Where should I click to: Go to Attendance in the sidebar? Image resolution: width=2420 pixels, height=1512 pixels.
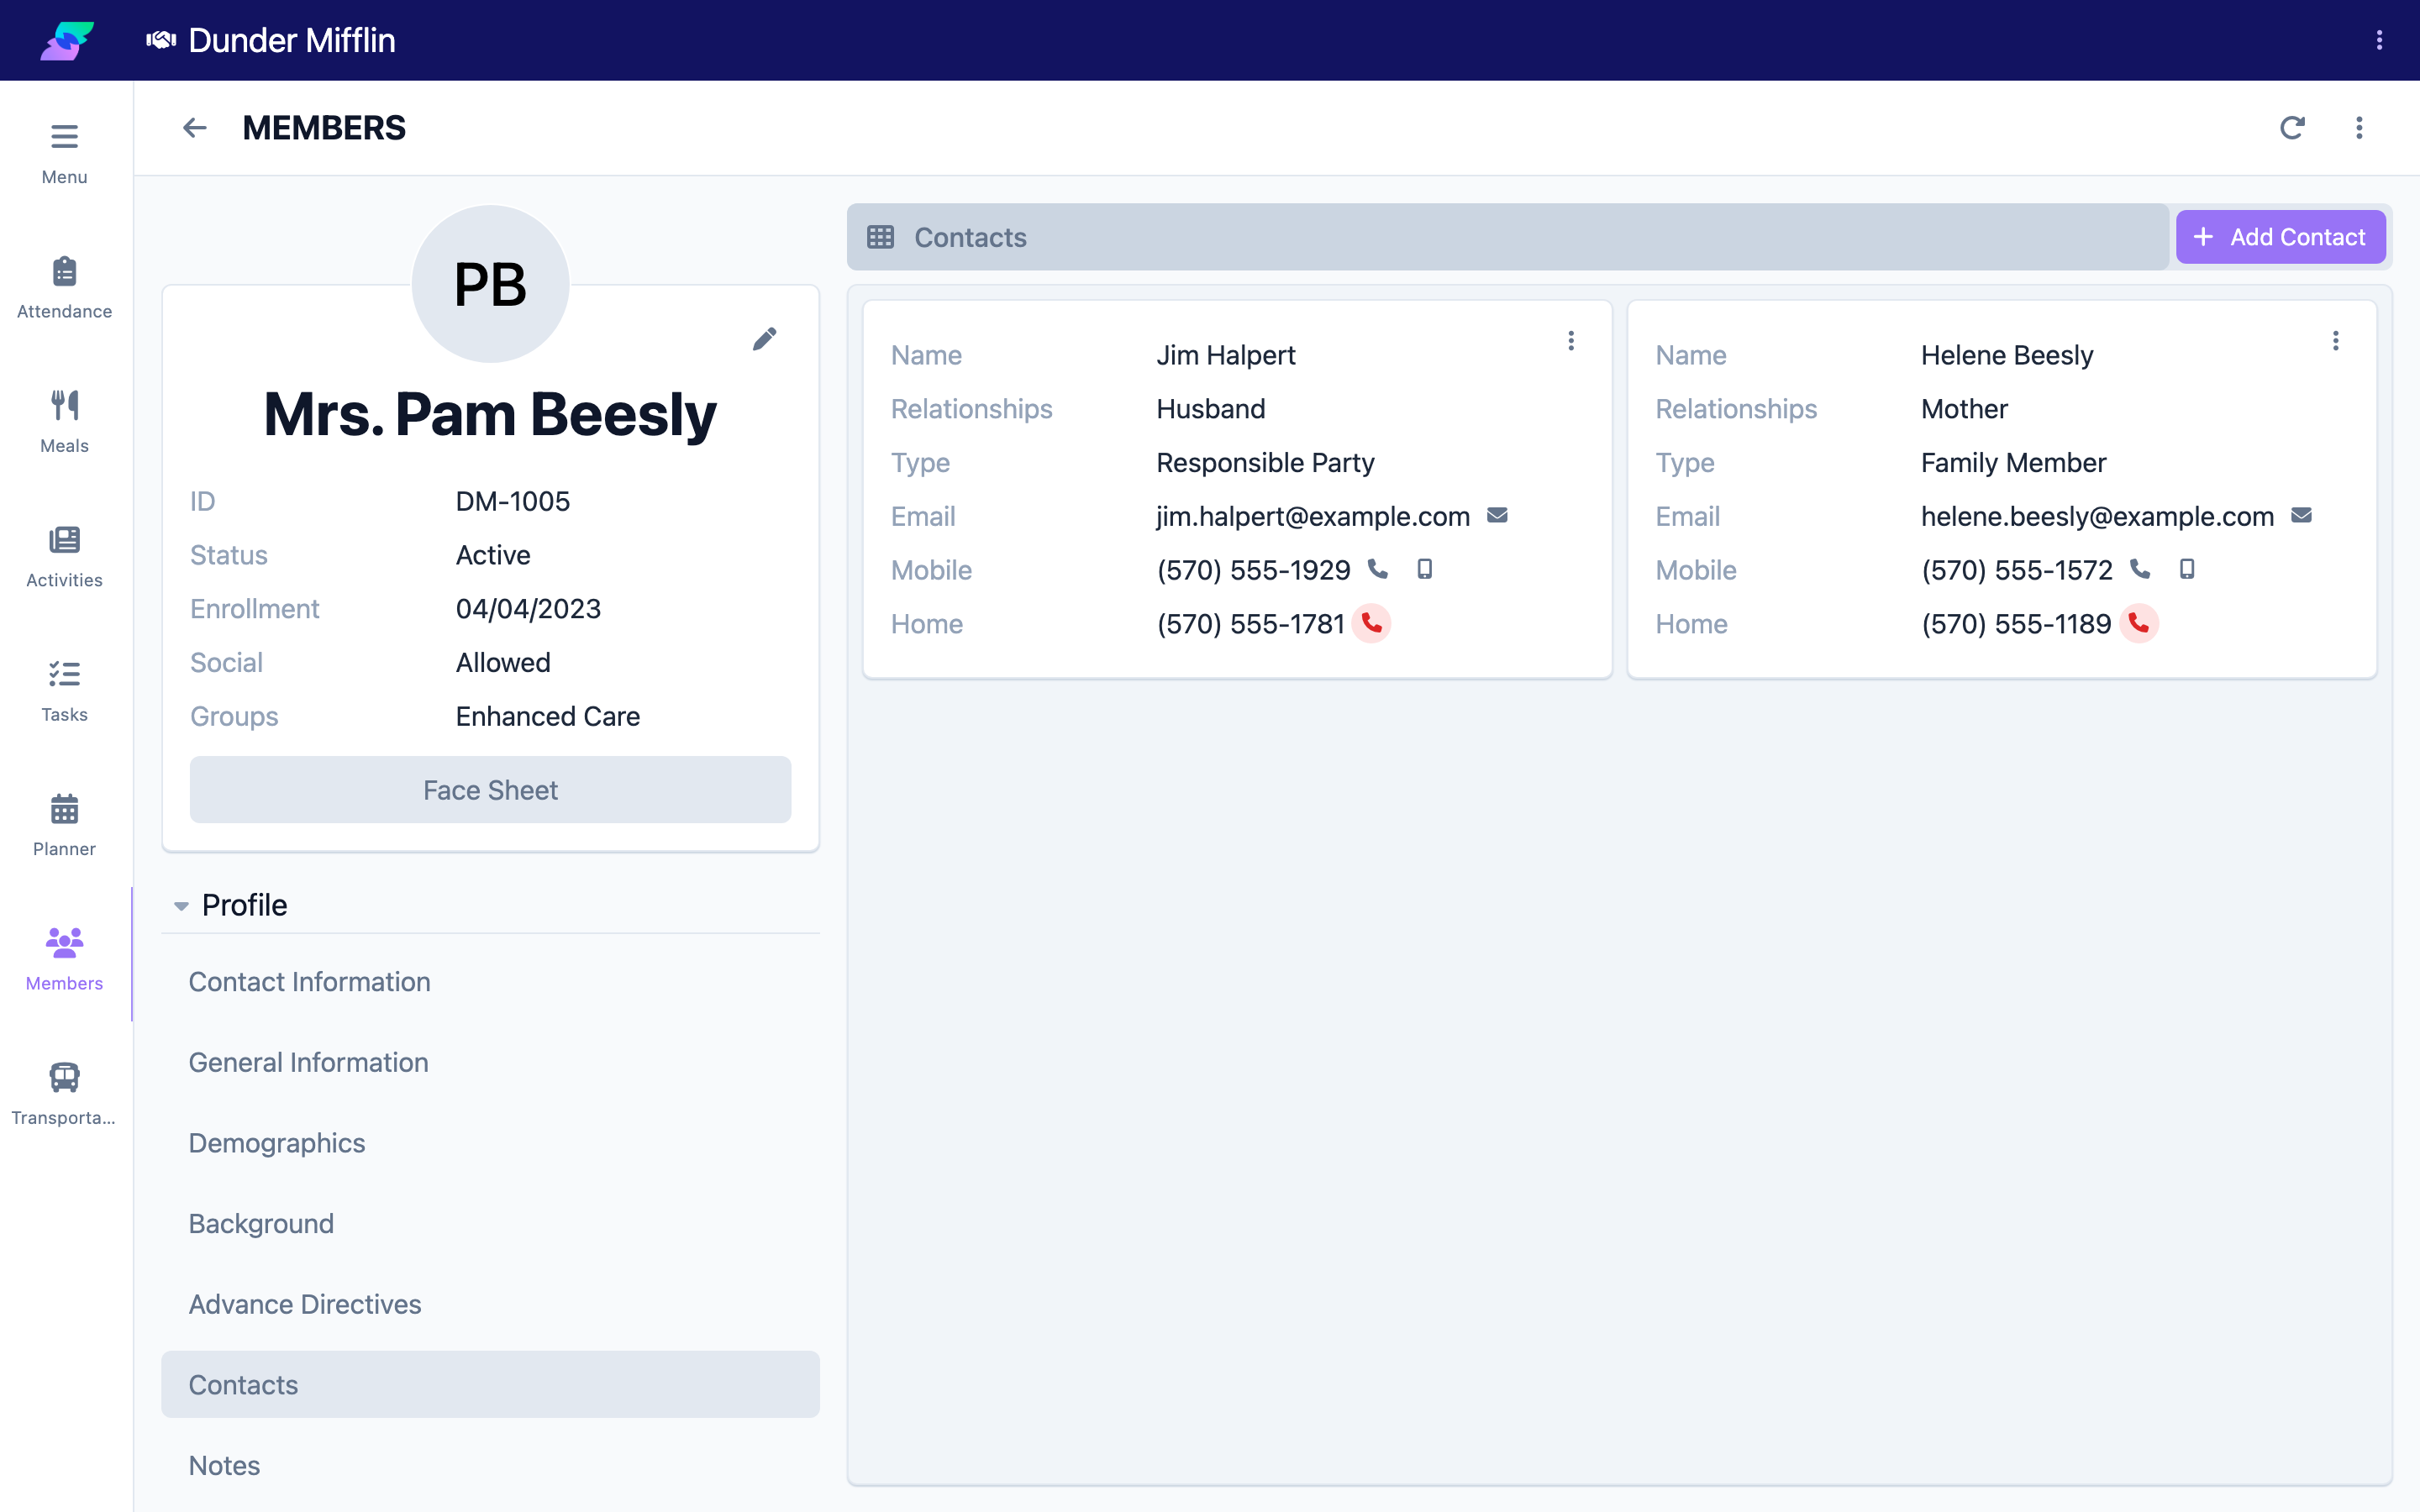coord(64,288)
